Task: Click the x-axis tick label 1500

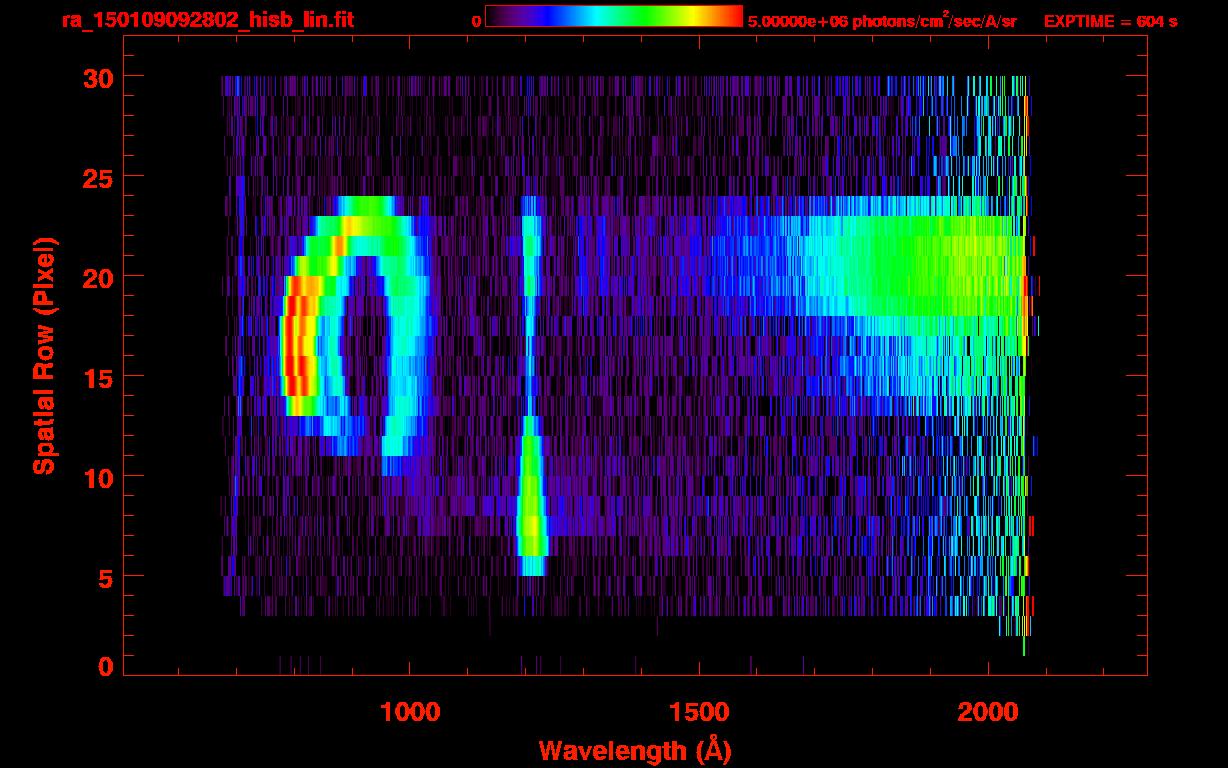Action: tap(699, 712)
